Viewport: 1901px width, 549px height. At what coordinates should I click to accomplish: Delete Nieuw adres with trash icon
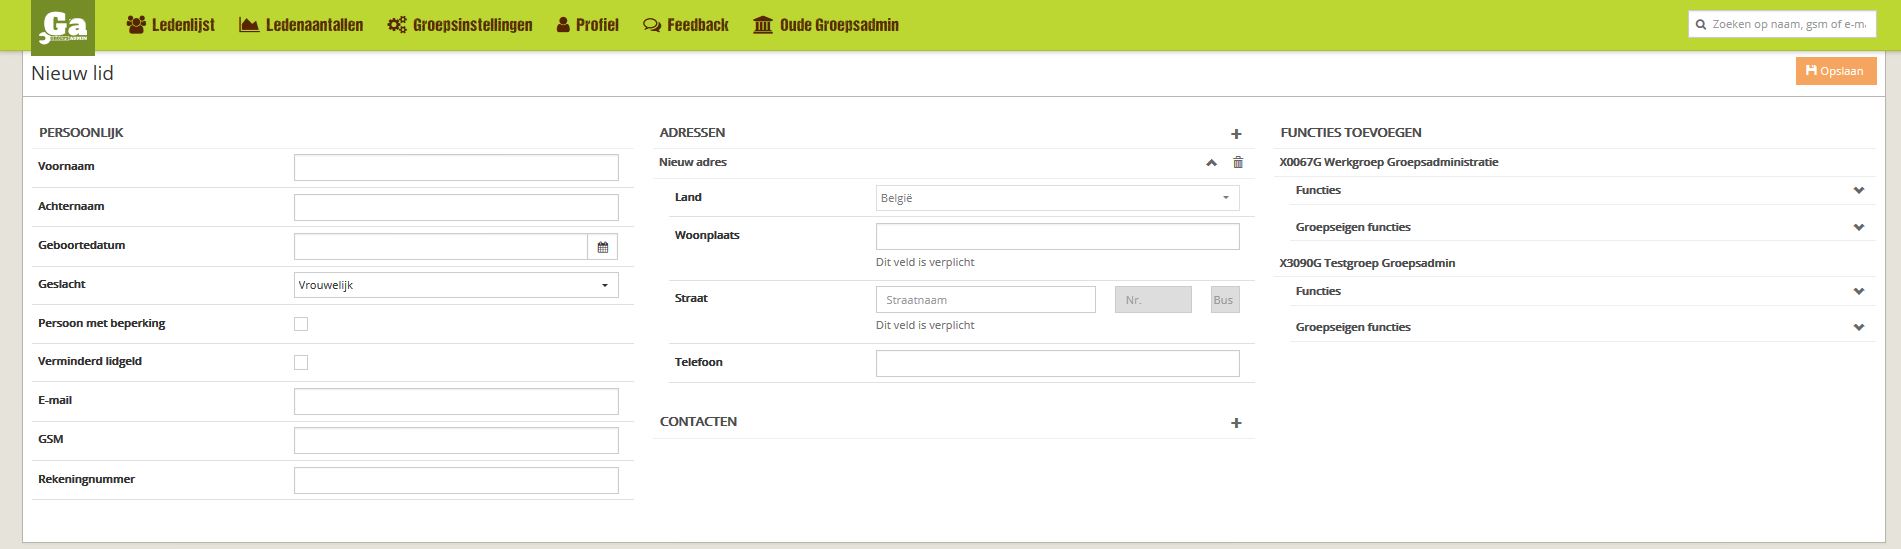(1238, 163)
